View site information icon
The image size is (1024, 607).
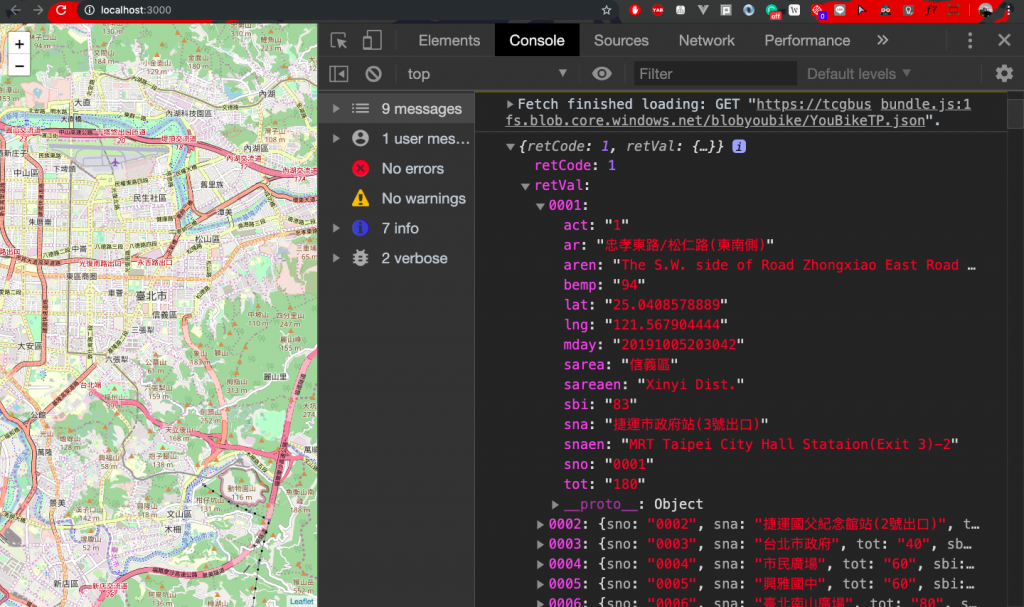tap(89, 10)
